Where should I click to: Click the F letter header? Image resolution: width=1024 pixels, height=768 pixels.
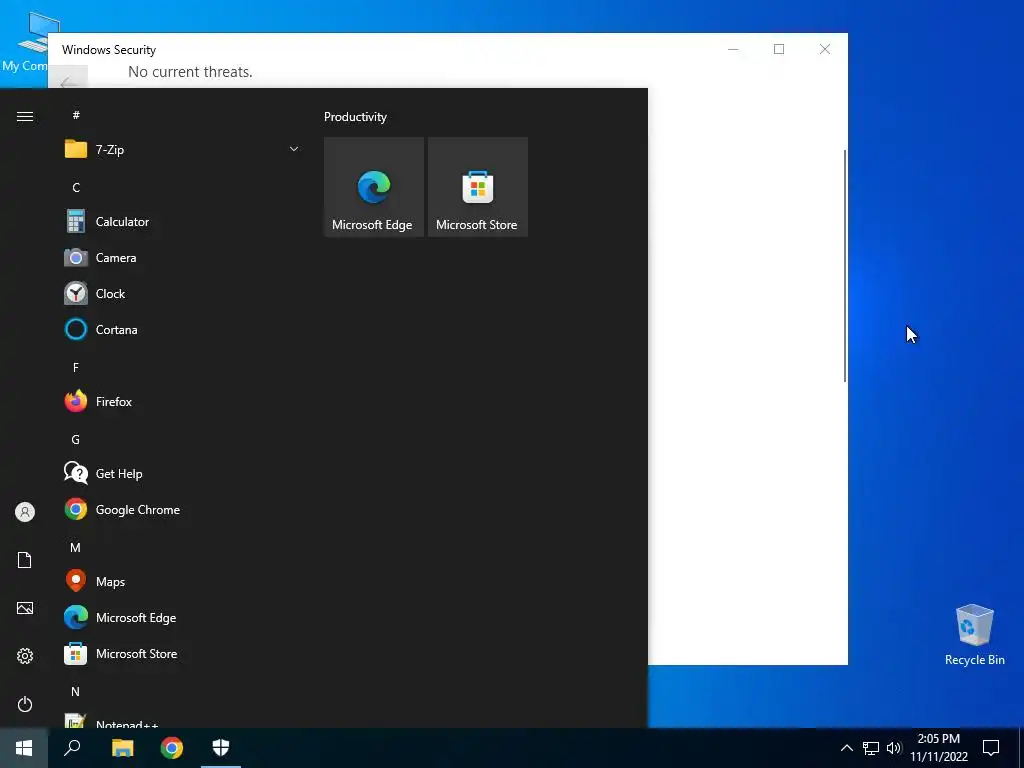[76, 367]
